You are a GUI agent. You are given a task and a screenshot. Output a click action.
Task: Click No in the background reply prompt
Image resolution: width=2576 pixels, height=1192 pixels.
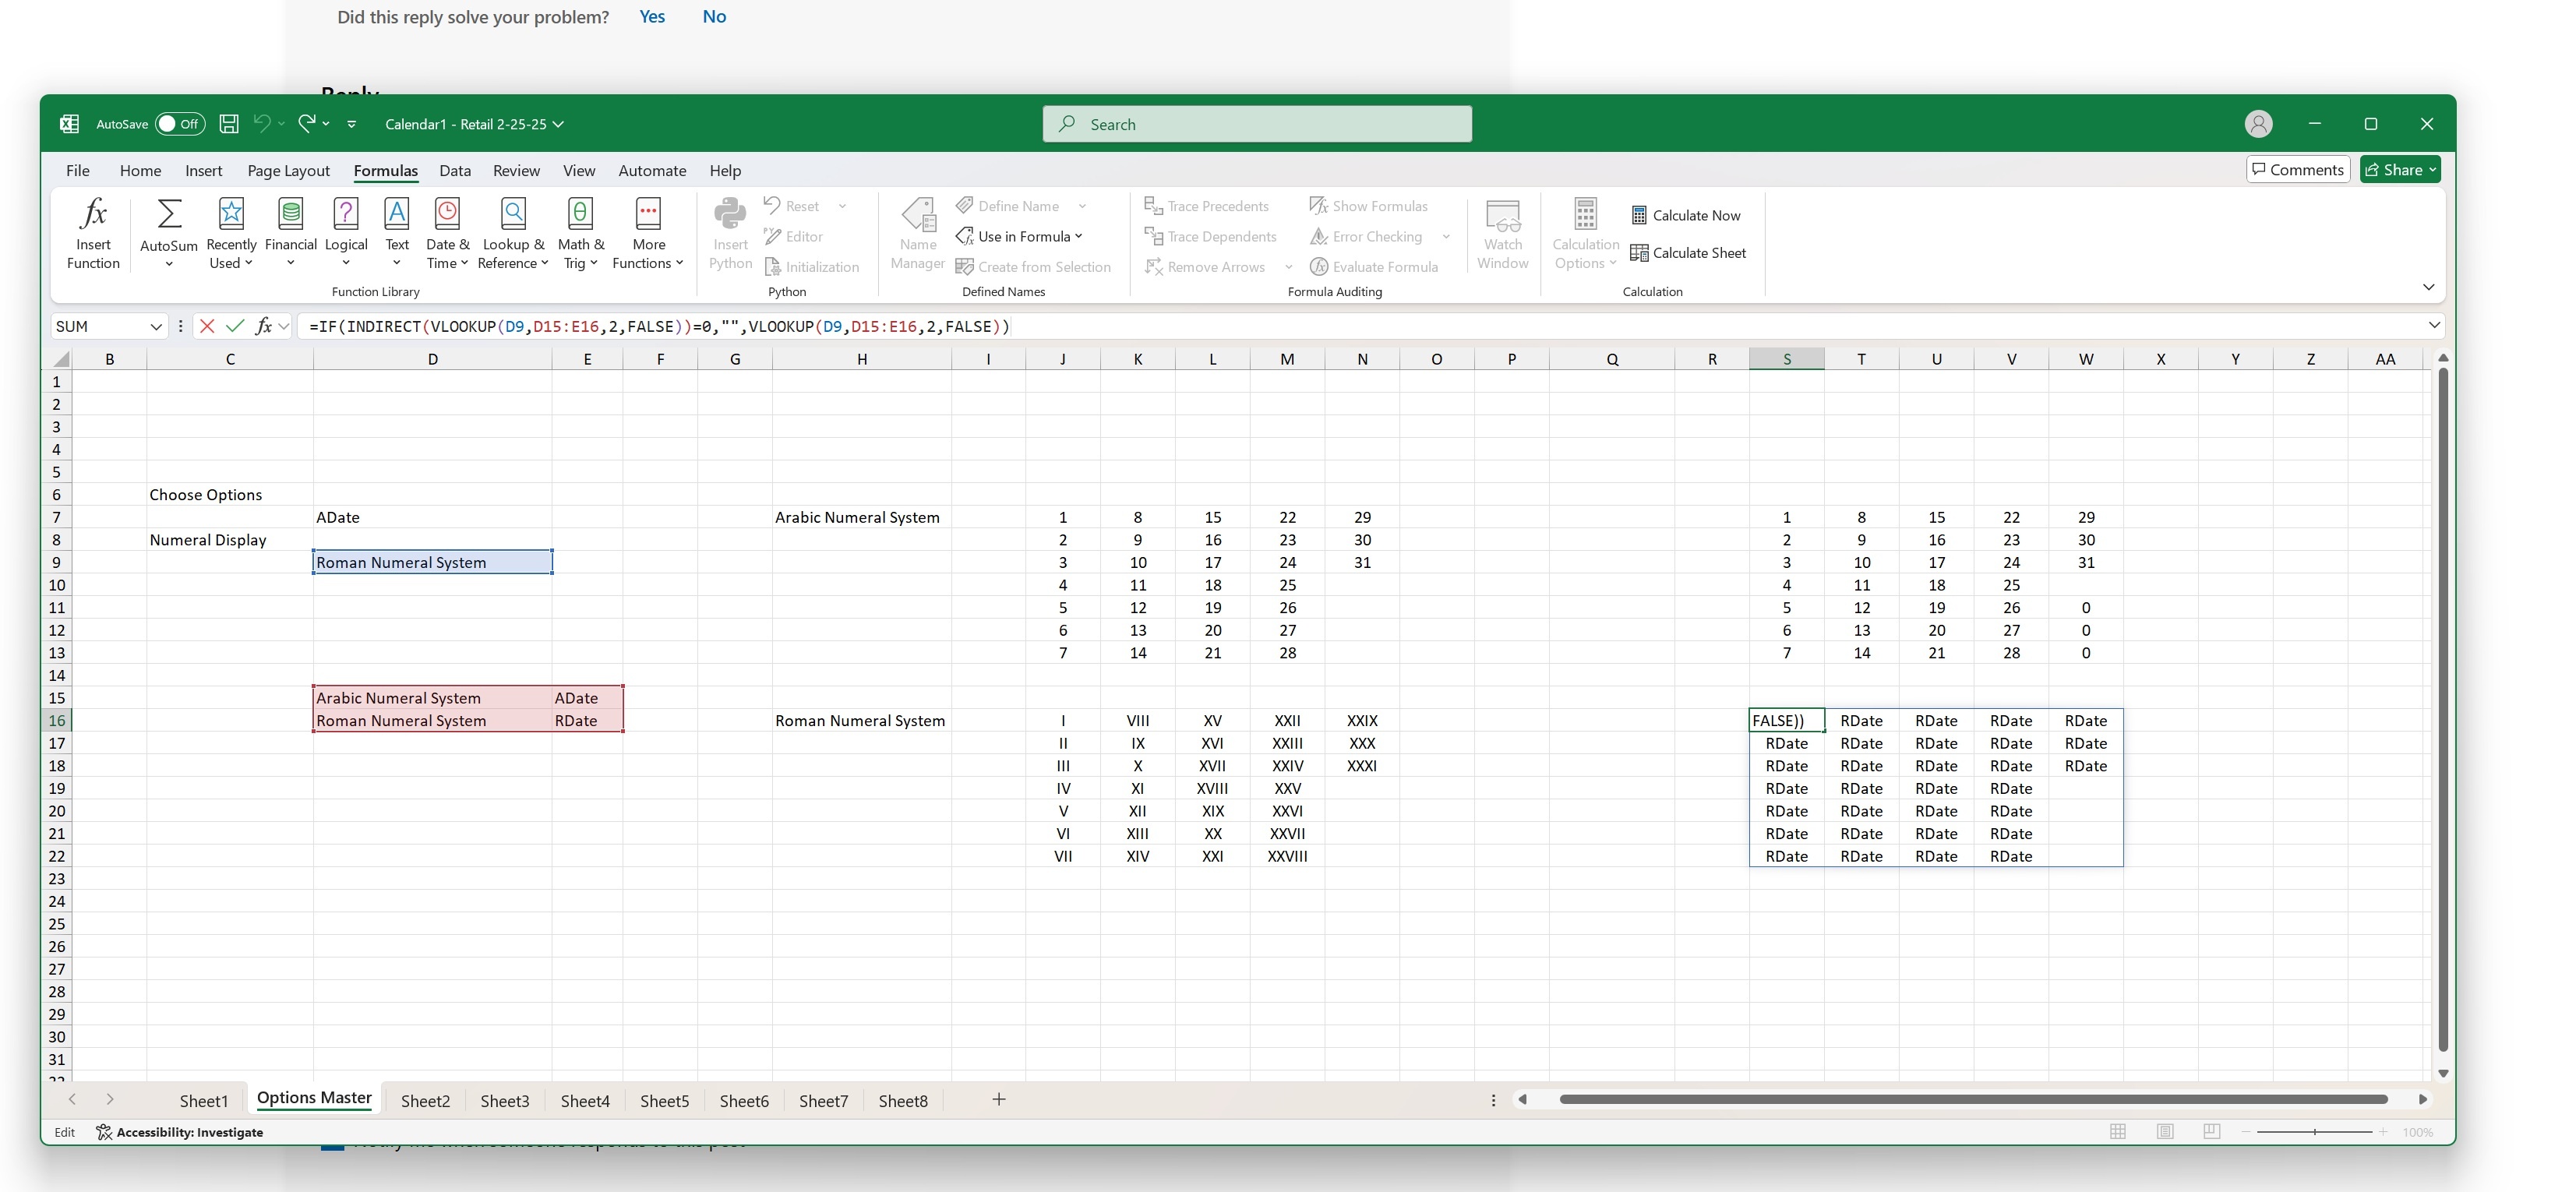pyautogui.click(x=714, y=16)
